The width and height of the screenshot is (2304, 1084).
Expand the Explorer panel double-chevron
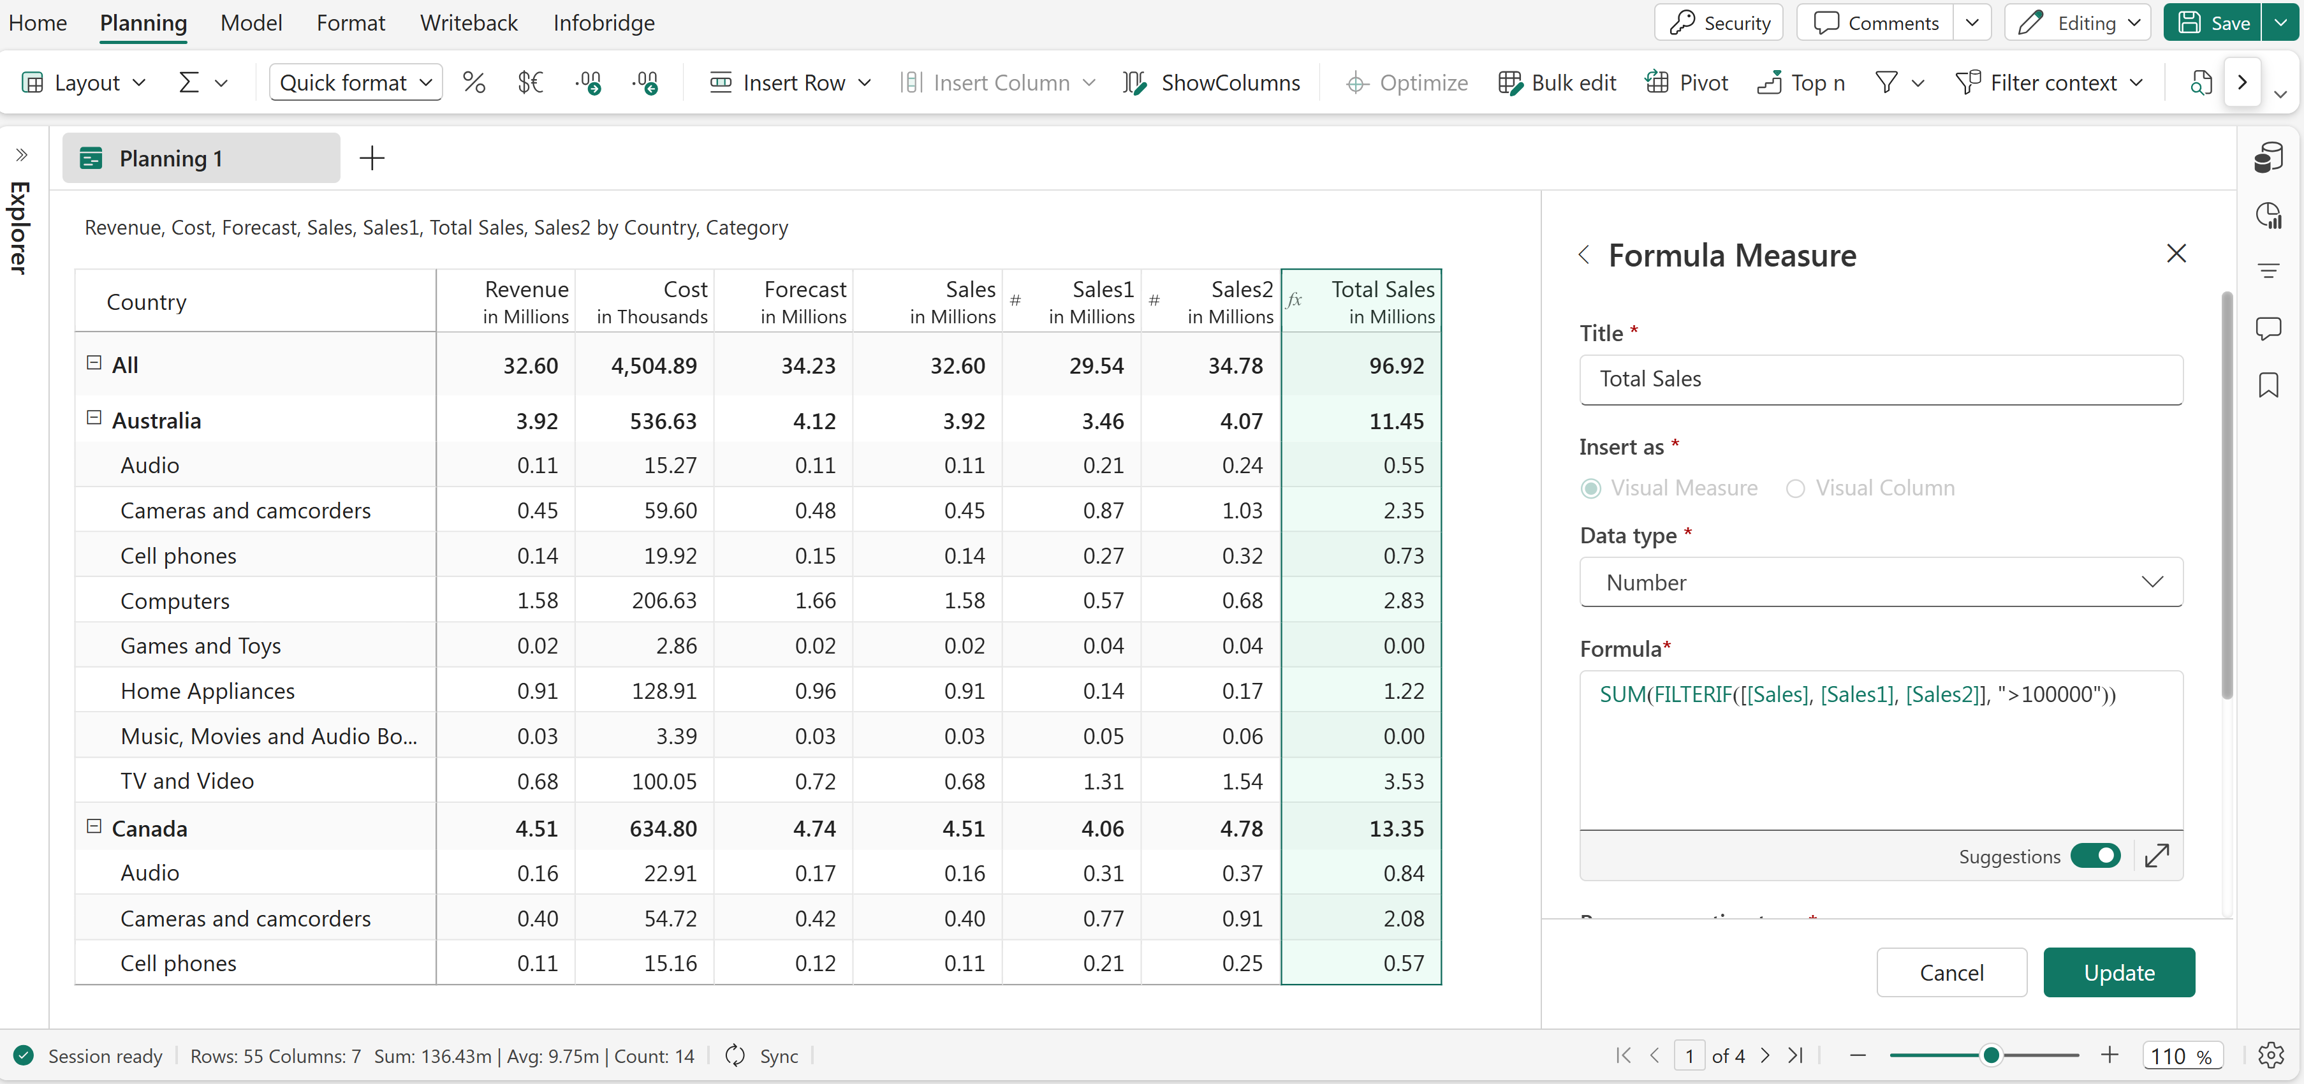coord(21,155)
